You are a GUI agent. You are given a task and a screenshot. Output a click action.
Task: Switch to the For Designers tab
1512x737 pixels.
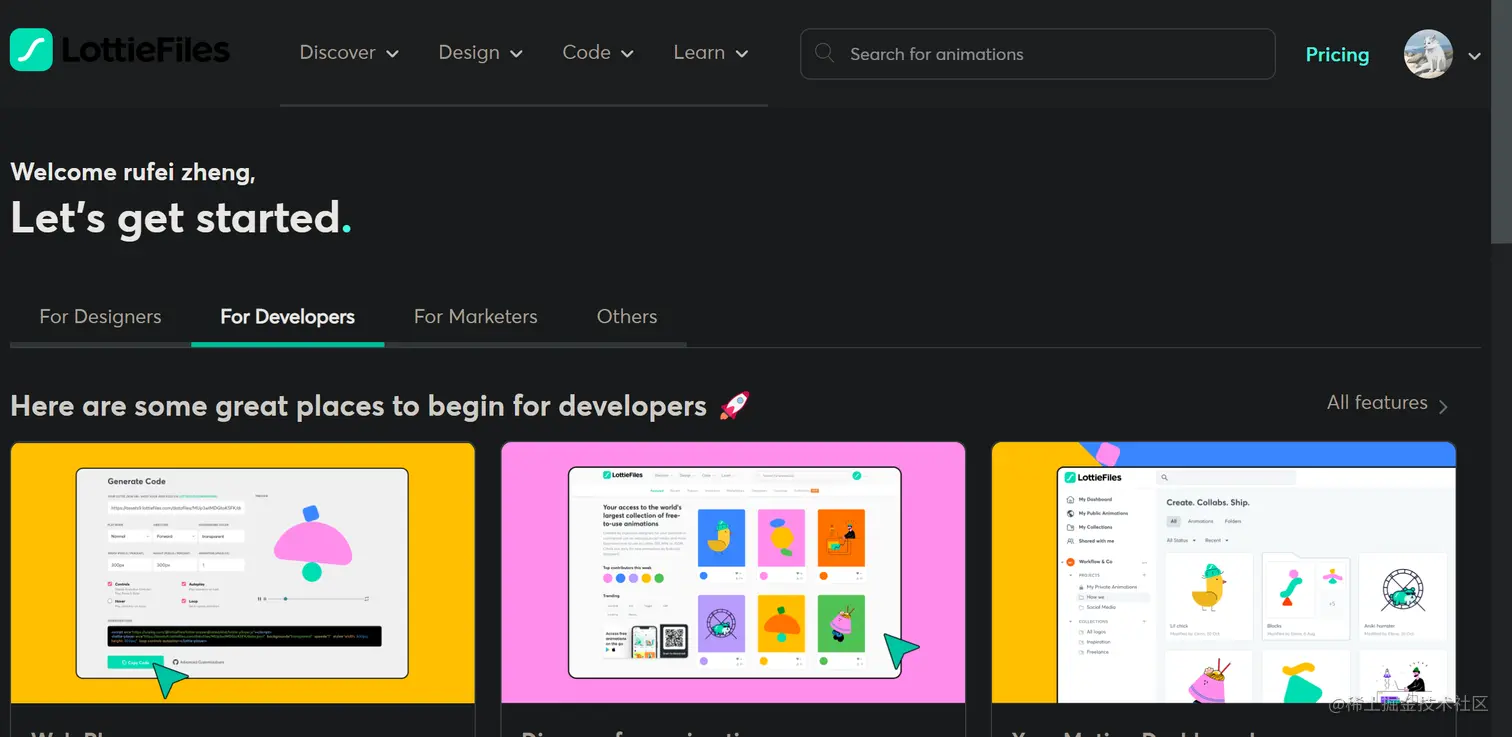point(100,316)
